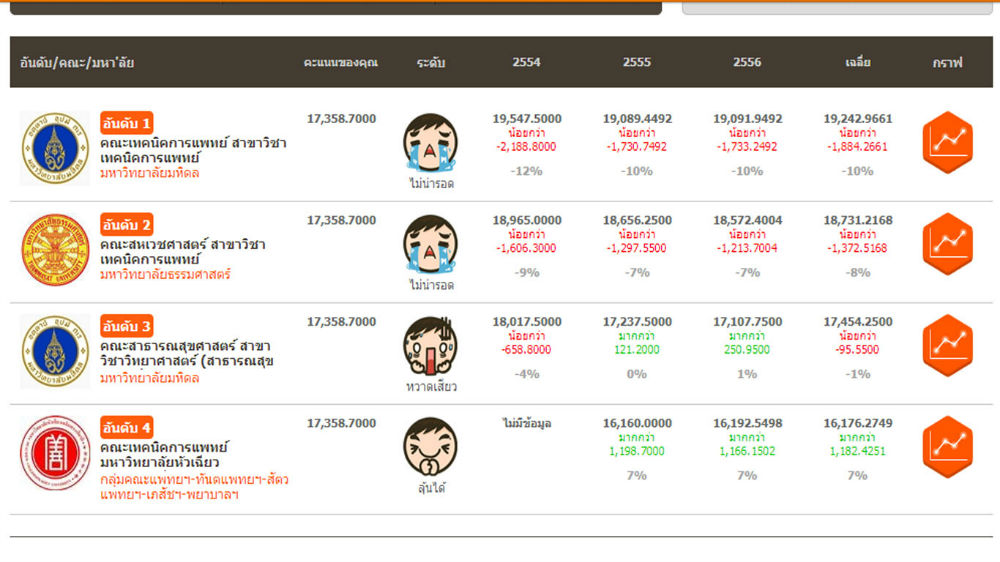Screen dimensions: 1000x562
Task: Click the อันดับ 1 orange badge
Action: tap(126, 123)
